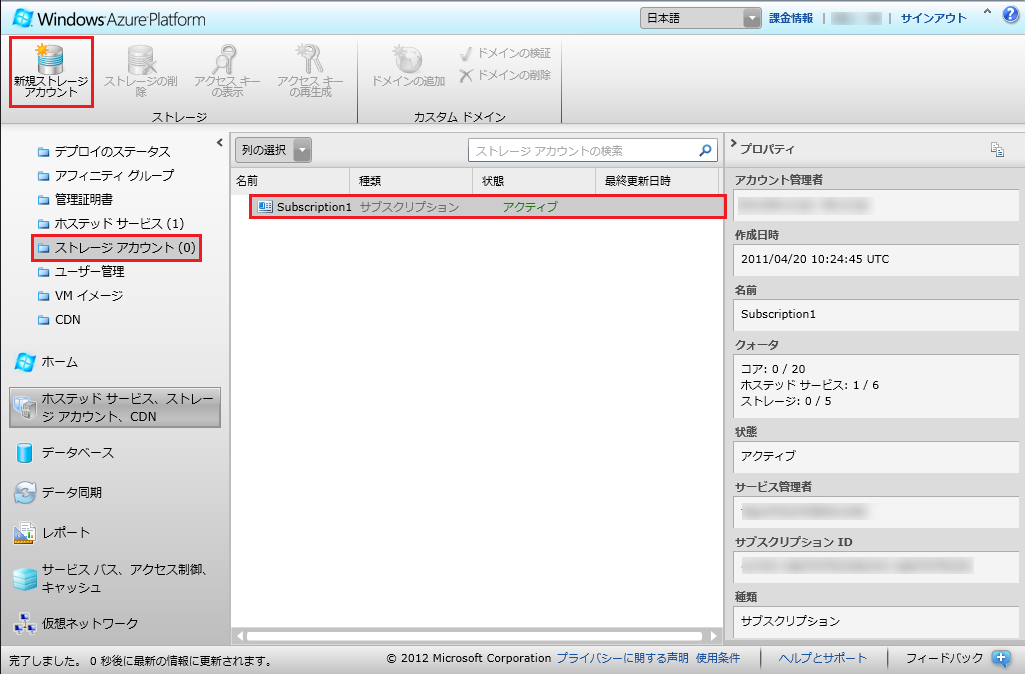The width and height of the screenshot is (1025, 674).
Task: Sort by the 名前 column header
Action: (290, 181)
